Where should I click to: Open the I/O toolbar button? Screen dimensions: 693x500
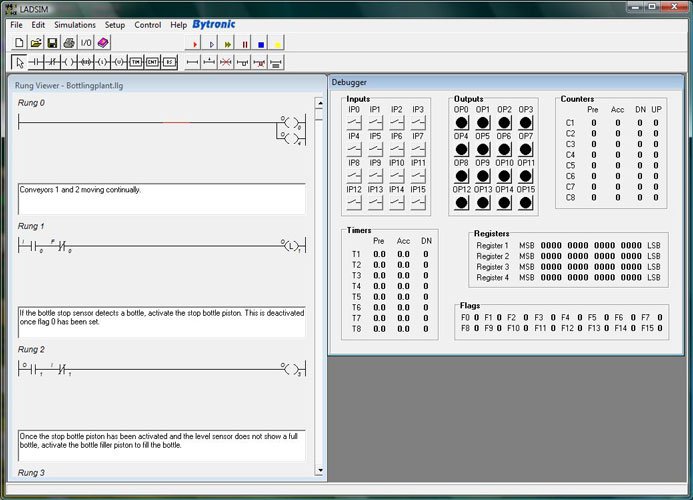pyautogui.click(x=86, y=43)
